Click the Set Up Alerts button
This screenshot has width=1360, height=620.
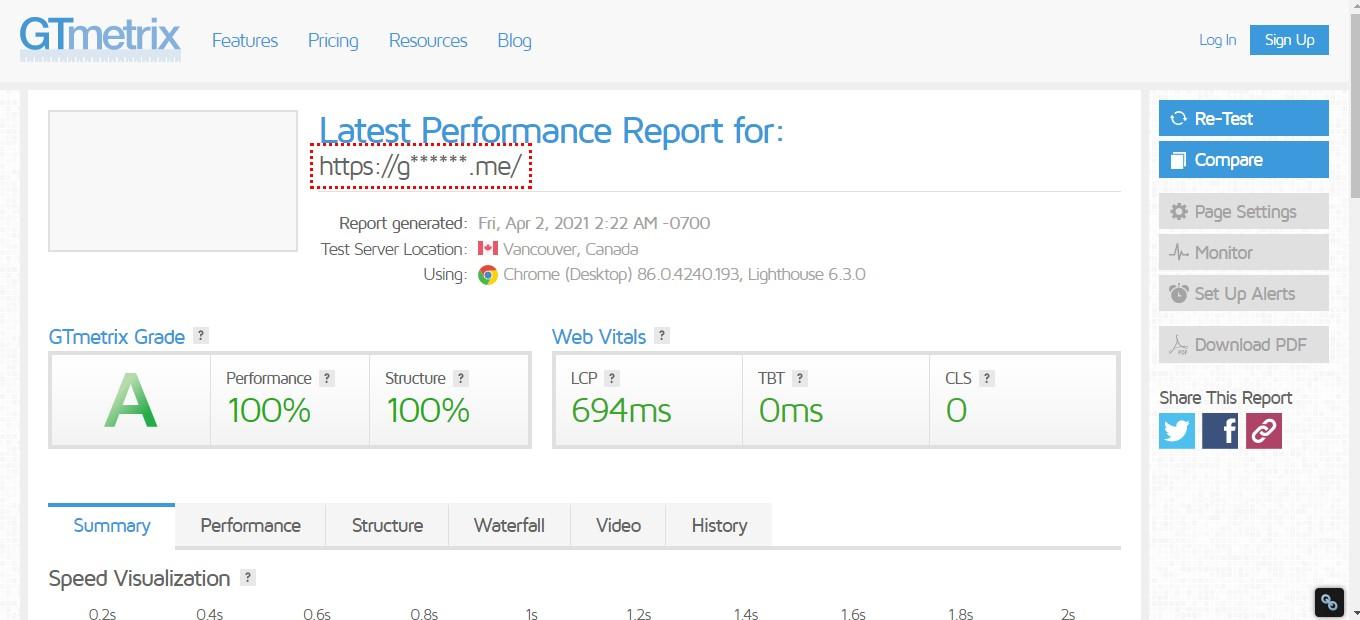(1243, 293)
